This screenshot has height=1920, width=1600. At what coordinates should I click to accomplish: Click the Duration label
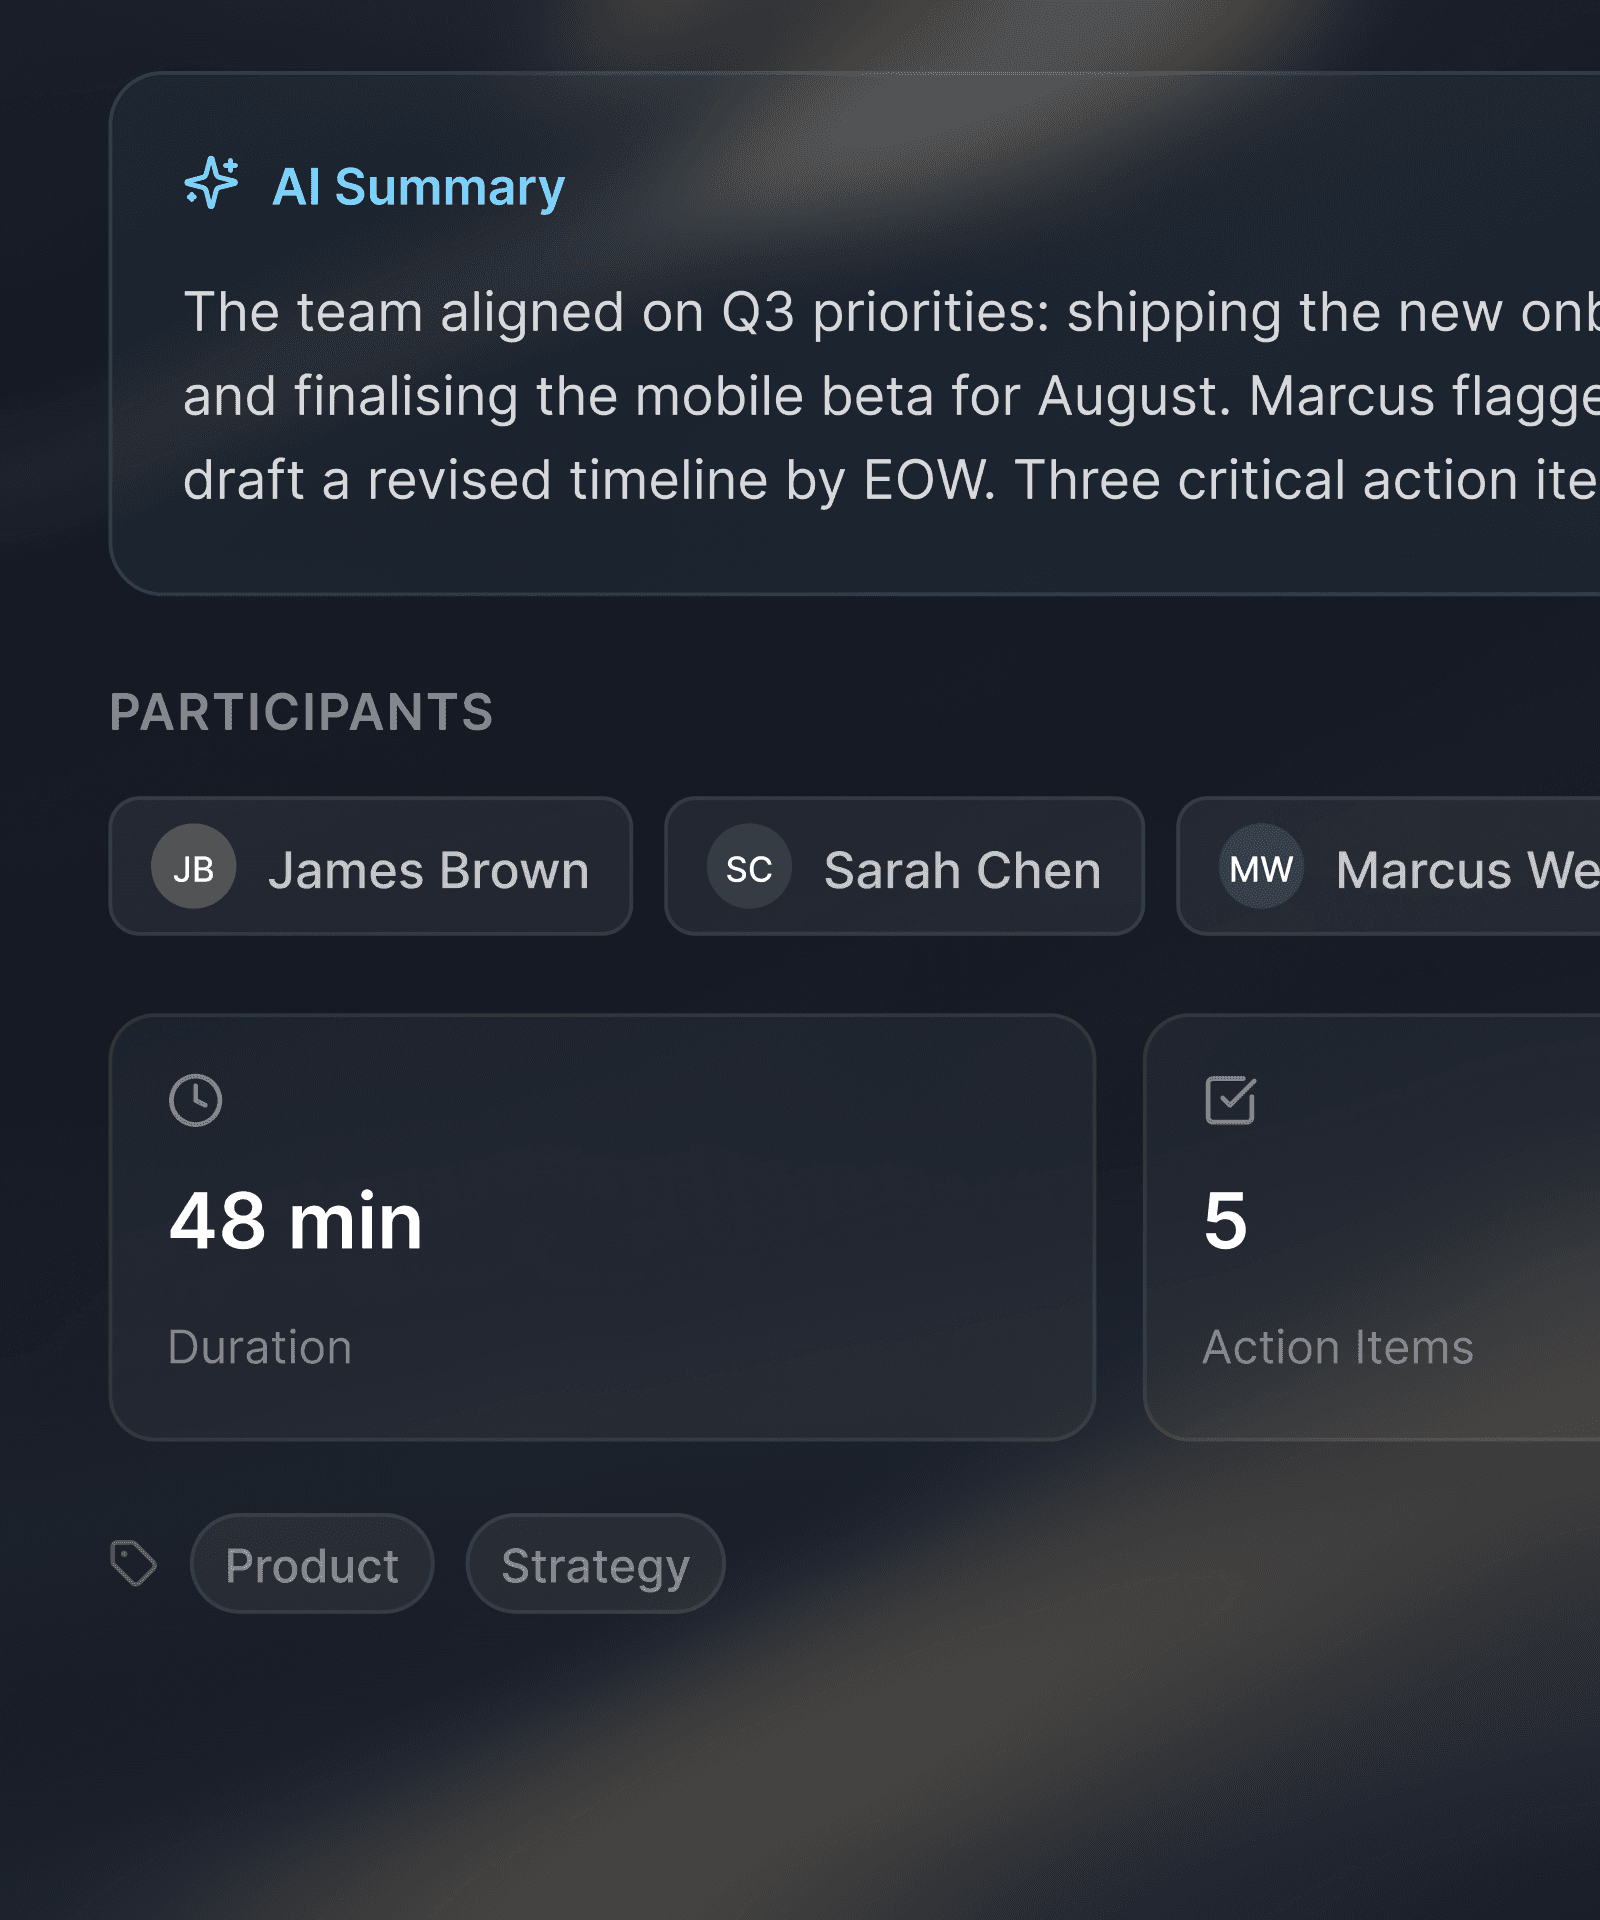click(x=260, y=1347)
